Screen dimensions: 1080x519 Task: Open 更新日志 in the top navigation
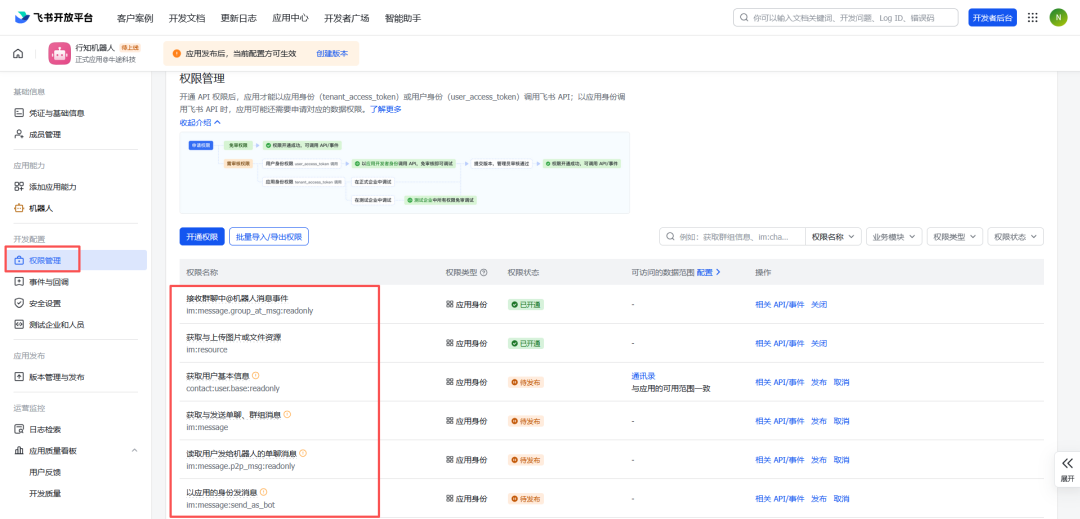239,18
